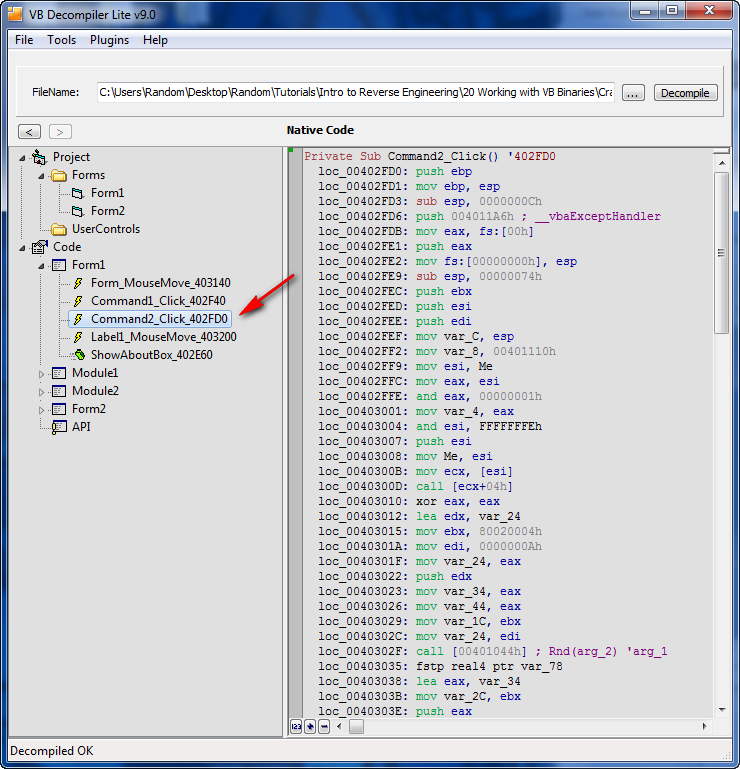The image size is (740, 769).
Task: Click the browse '...' button
Action: pos(633,93)
